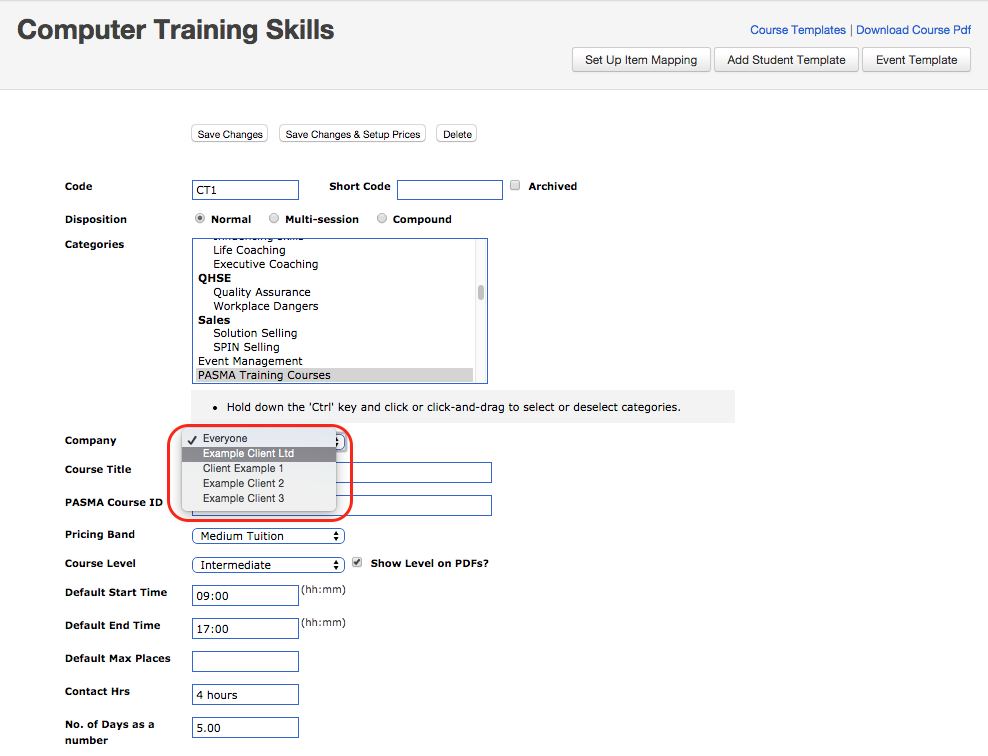988x756 pixels.
Task: Click the Add Student Template button
Action: (786, 60)
